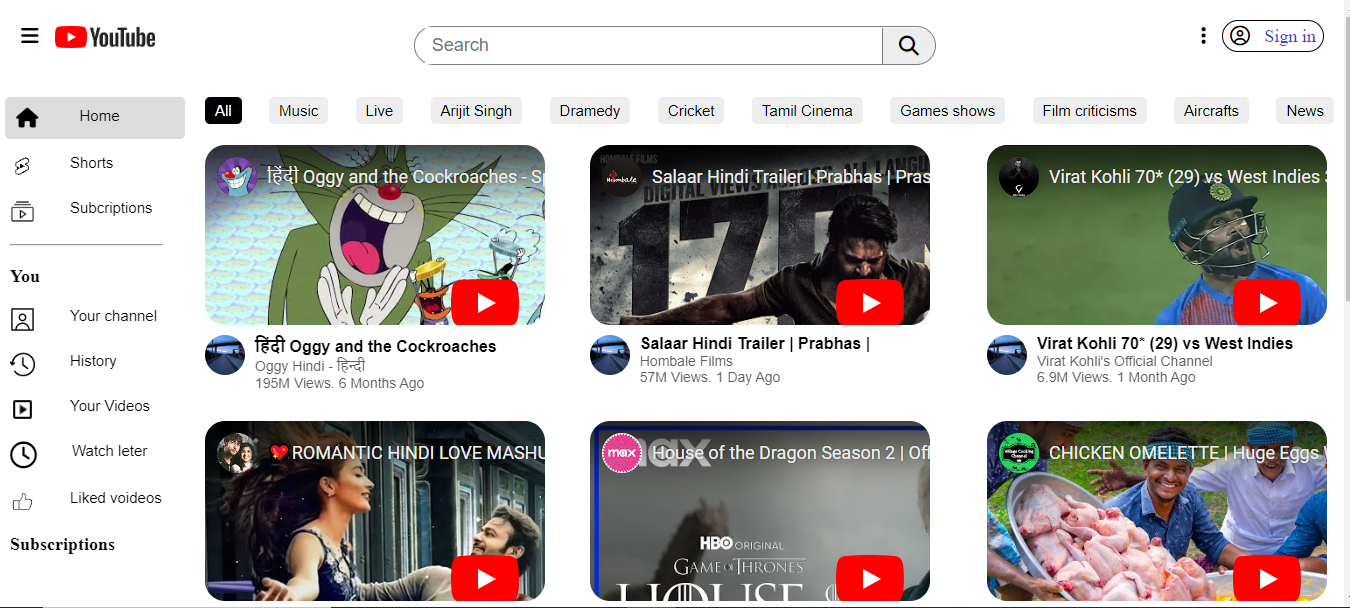Click the Your channel person icon
Viewport: 1350px width, 608px height.
22,319
